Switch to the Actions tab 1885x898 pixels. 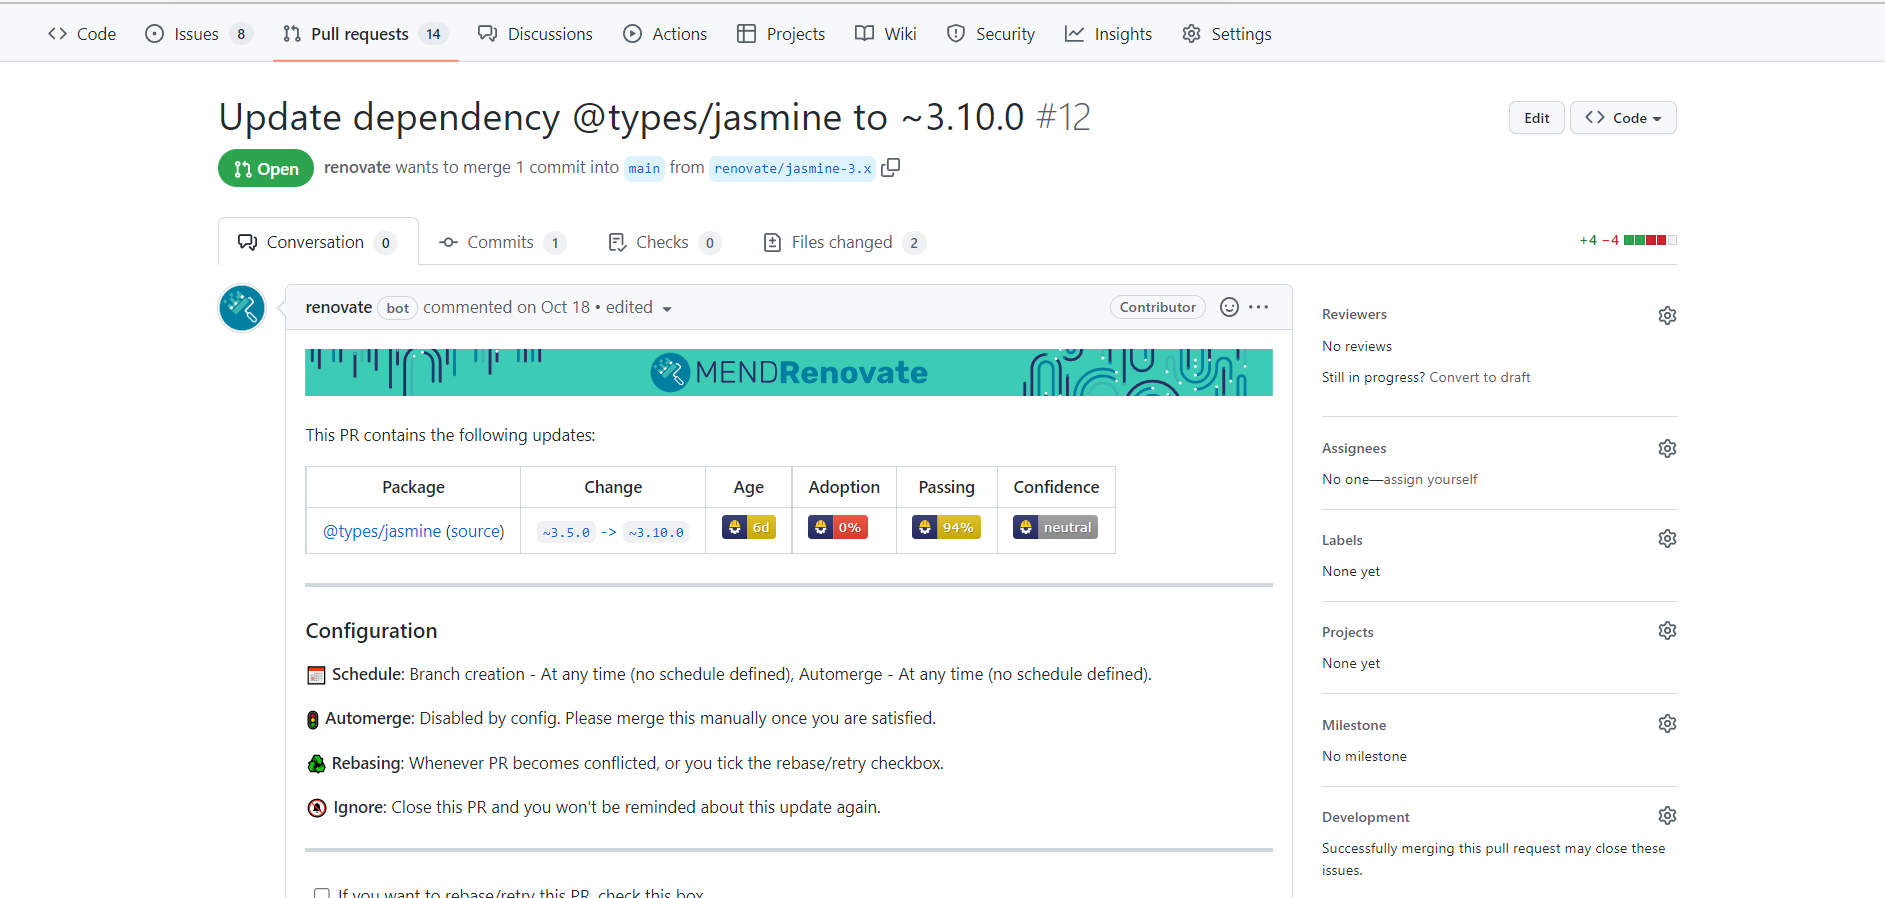pyautogui.click(x=665, y=34)
